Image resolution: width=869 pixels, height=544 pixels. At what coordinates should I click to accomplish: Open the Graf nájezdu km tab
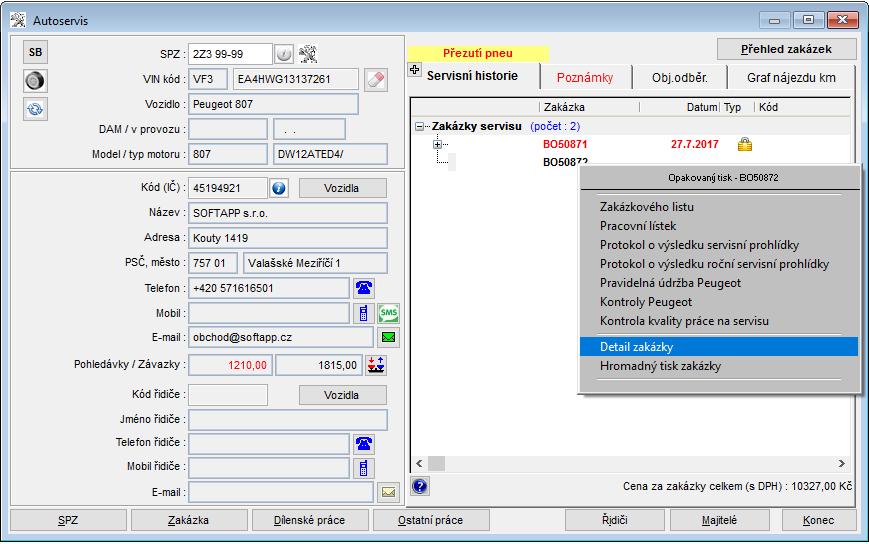coord(791,78)
